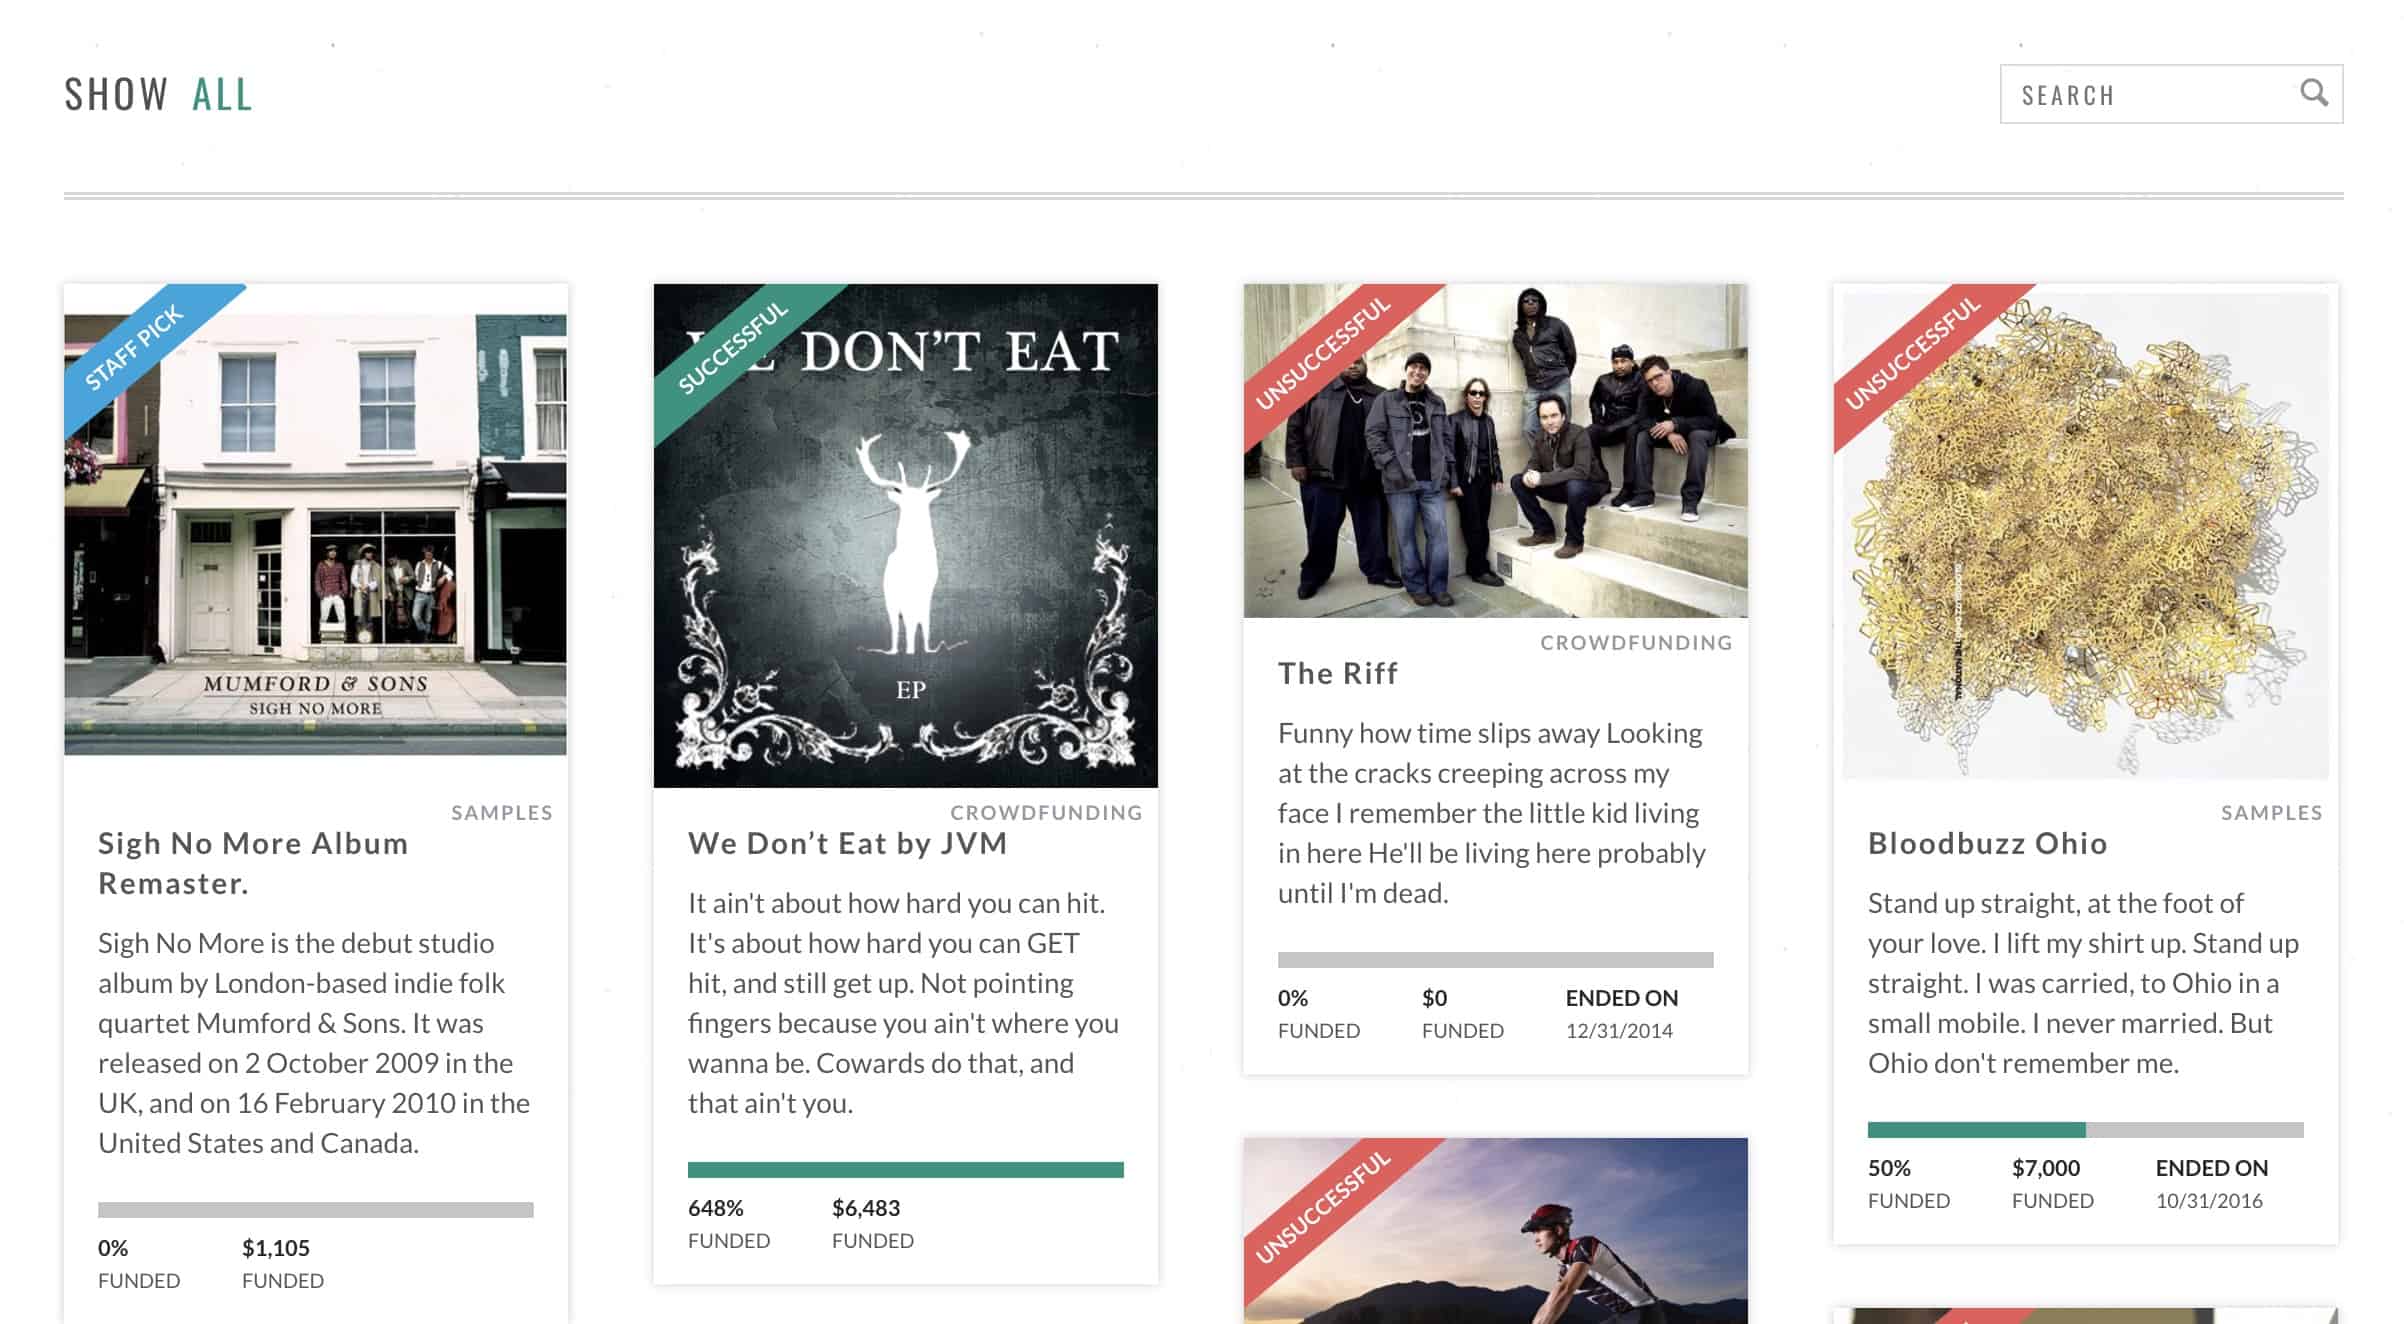Open the ALL filter dropdown
The image size is (2404, 1324).
tap(222, 95)
